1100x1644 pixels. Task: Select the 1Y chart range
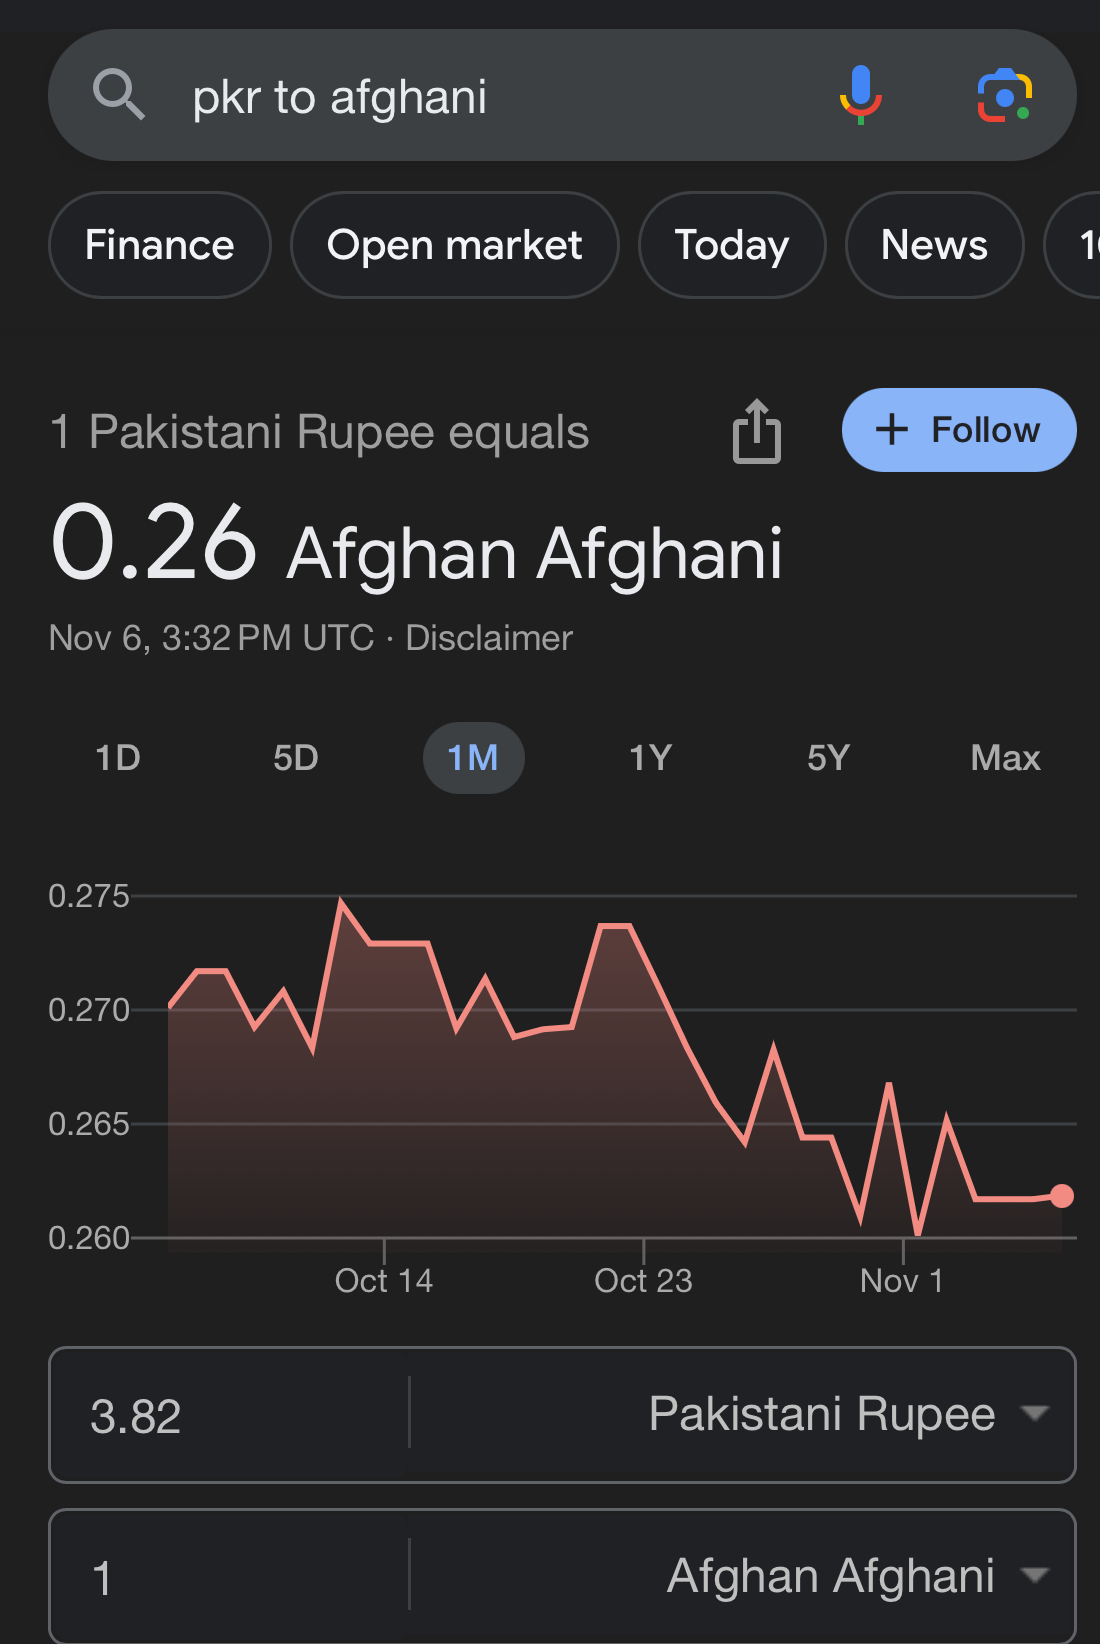coord(651,758)
